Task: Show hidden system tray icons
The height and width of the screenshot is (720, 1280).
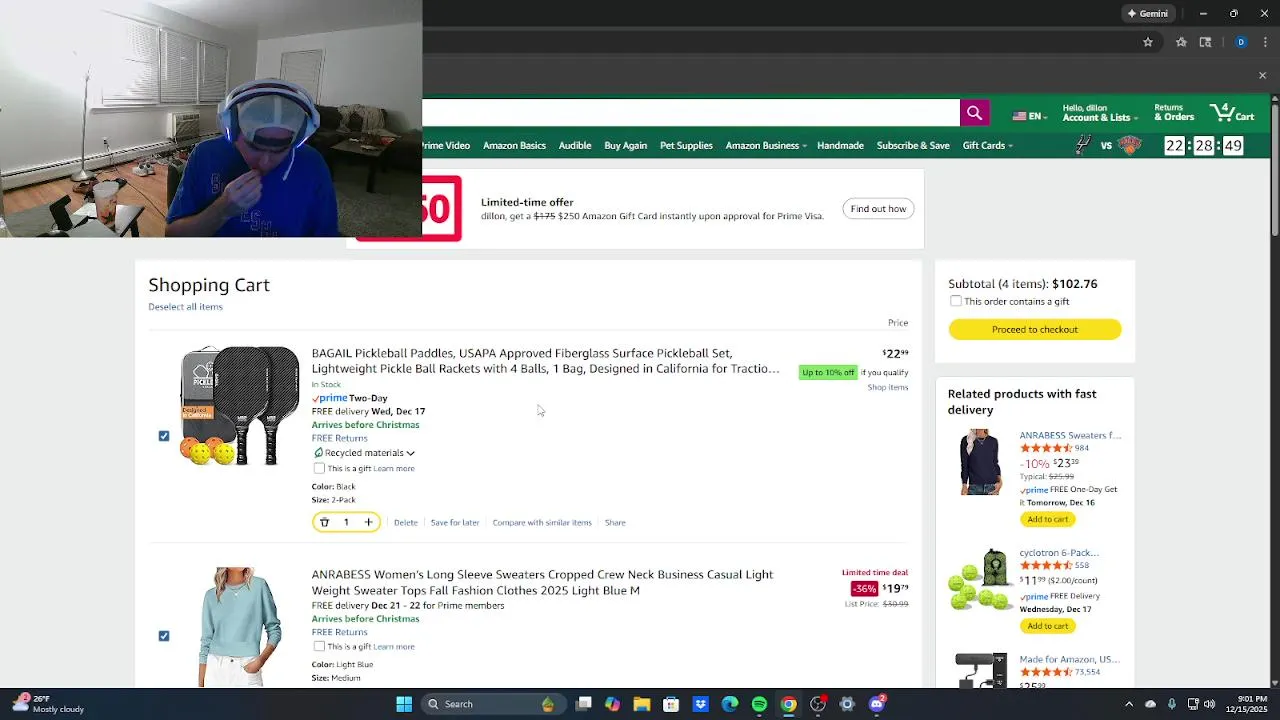Action: click(x=1129, y=704)
